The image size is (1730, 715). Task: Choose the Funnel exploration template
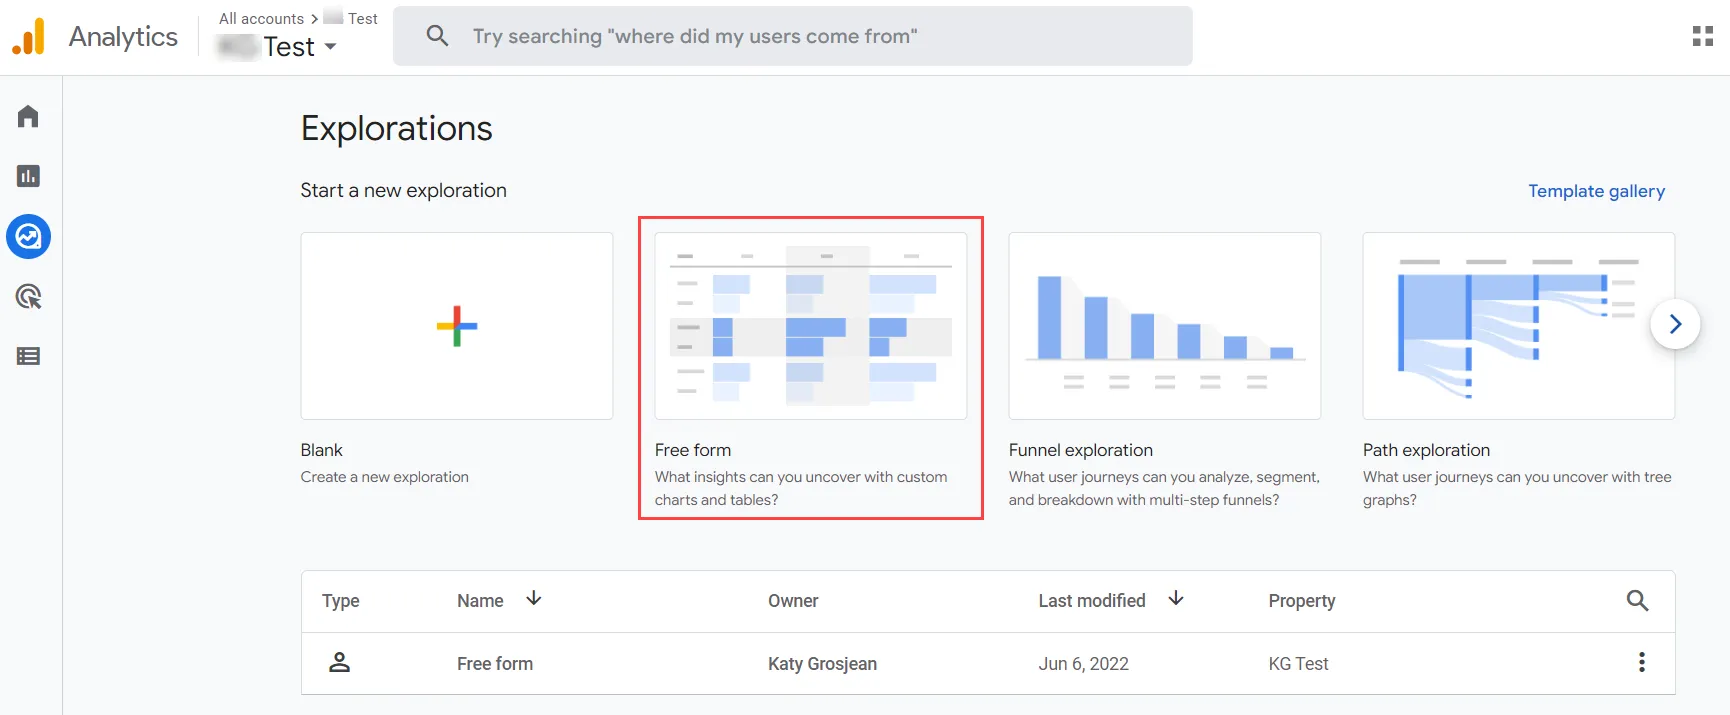(1165, 326)
